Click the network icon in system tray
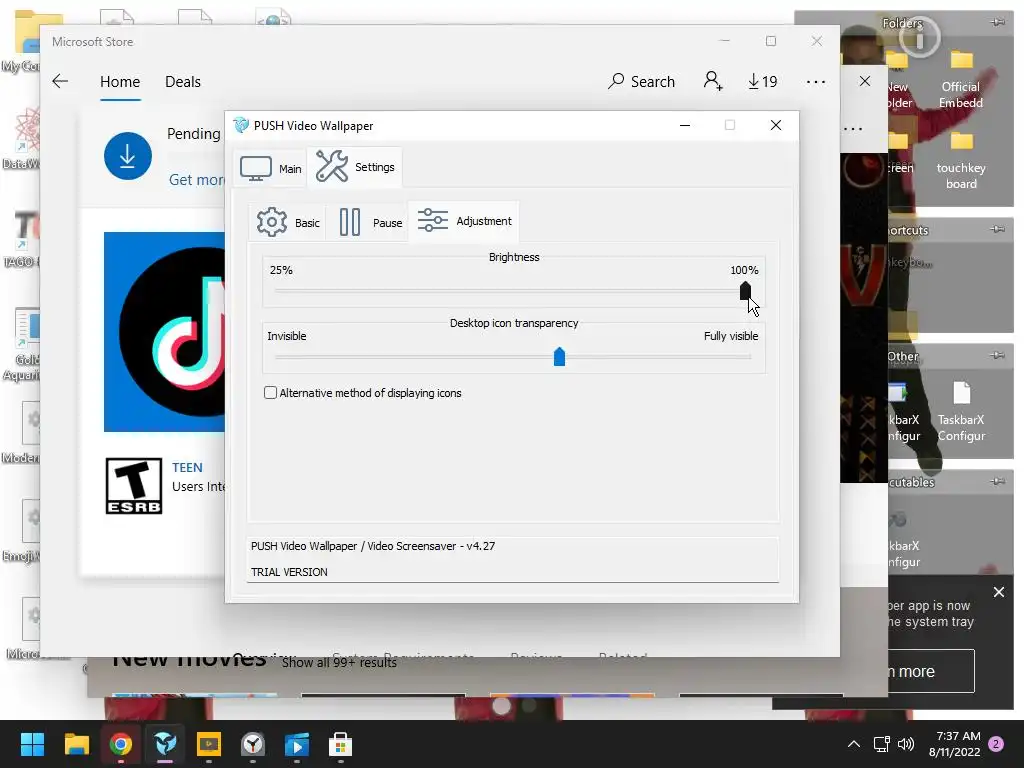This screenshot has height=768, width=1024. (x=882, y=744)
